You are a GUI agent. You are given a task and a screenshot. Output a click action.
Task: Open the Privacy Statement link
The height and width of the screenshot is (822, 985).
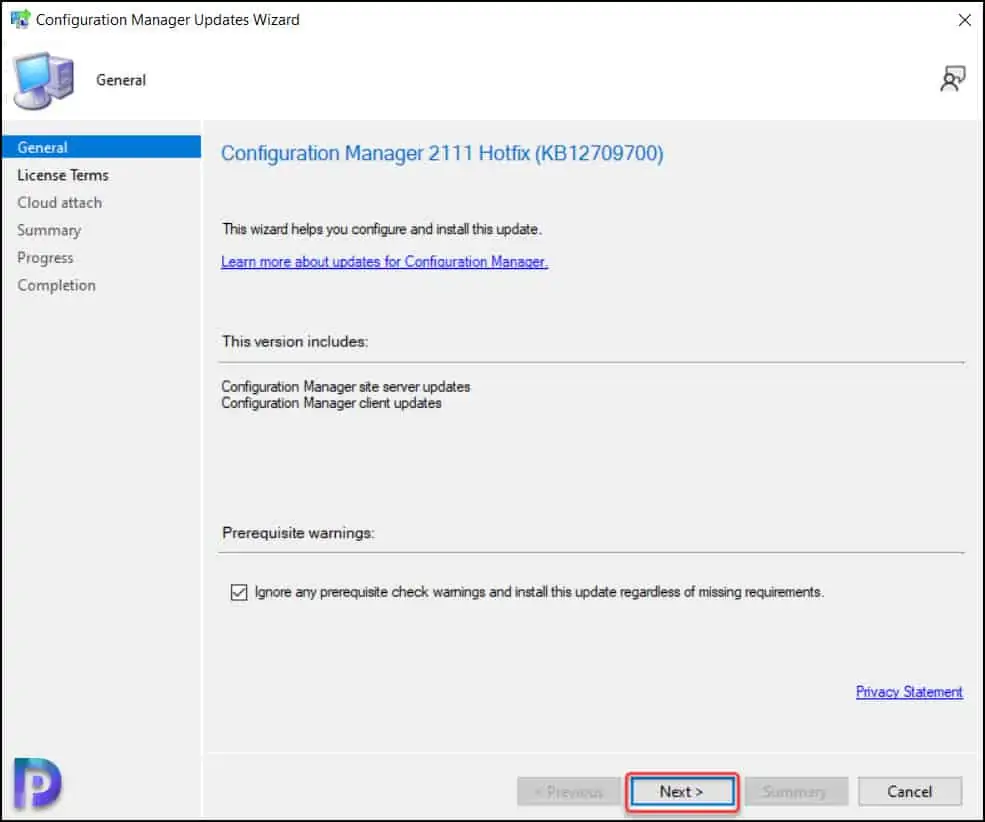[x=909, y=692]
